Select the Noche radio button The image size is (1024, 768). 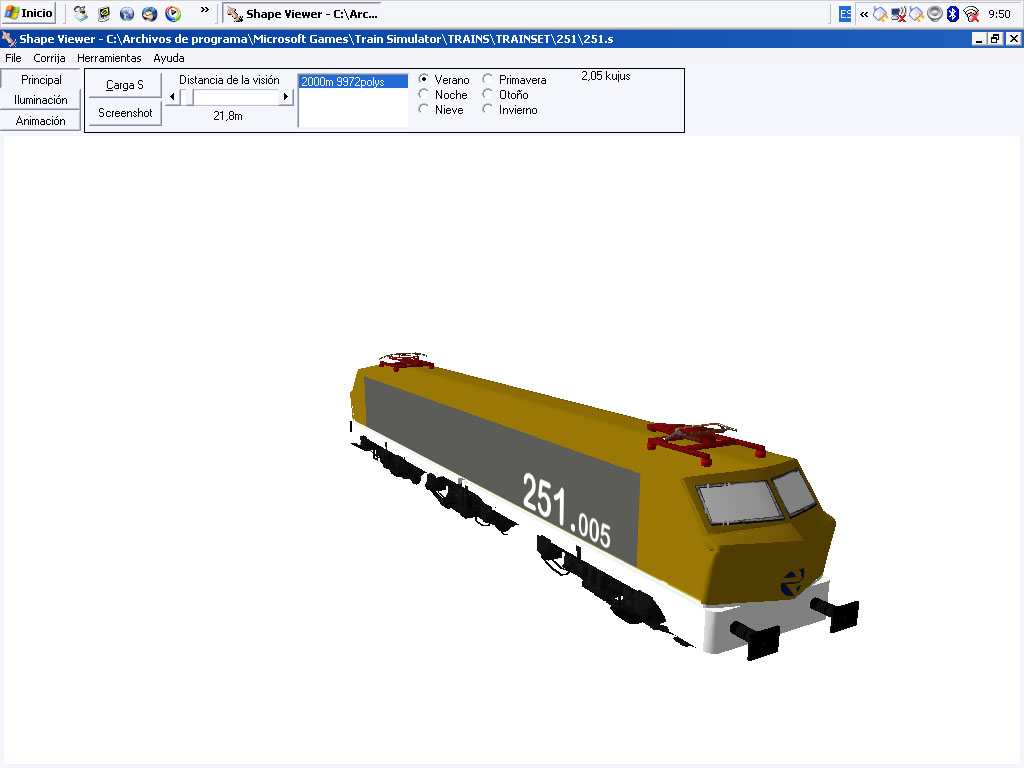tap(424, 95)
